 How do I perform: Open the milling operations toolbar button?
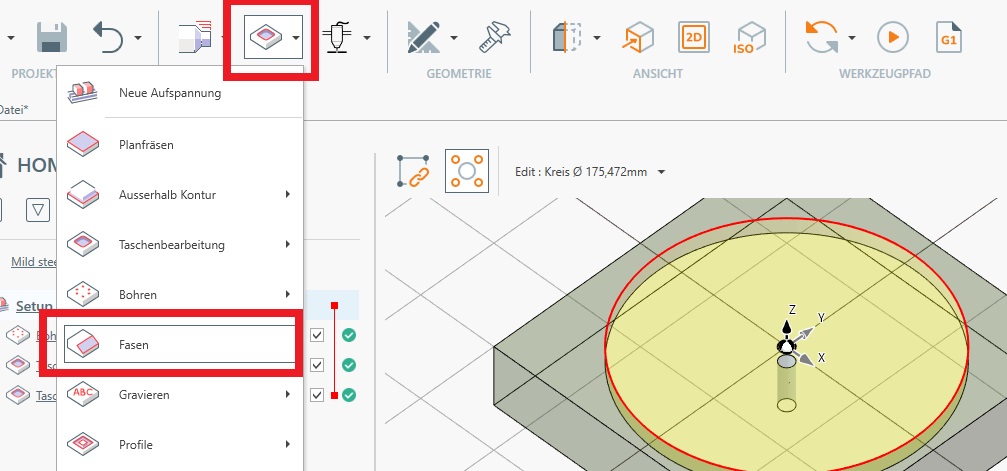tap(264, 38)
